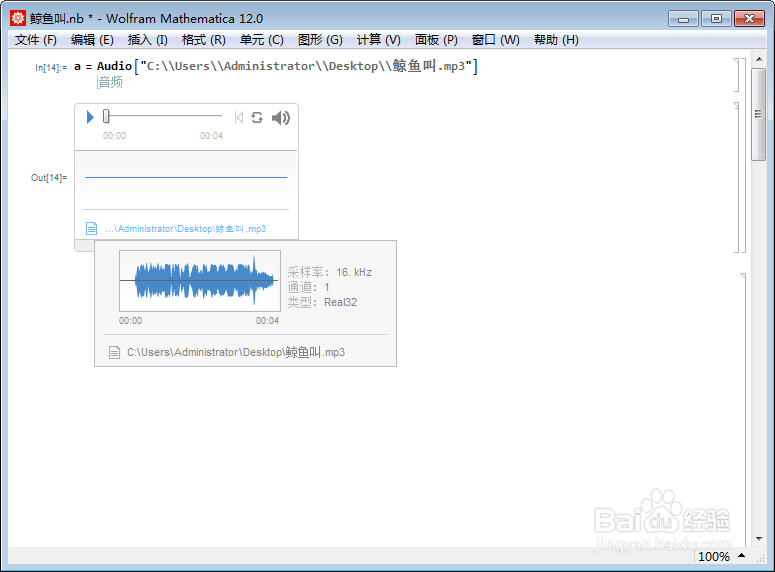Open the 100% zoom magnification dropdown
Image resolution: width=775 pixels, height=572 pixels.
722,556
